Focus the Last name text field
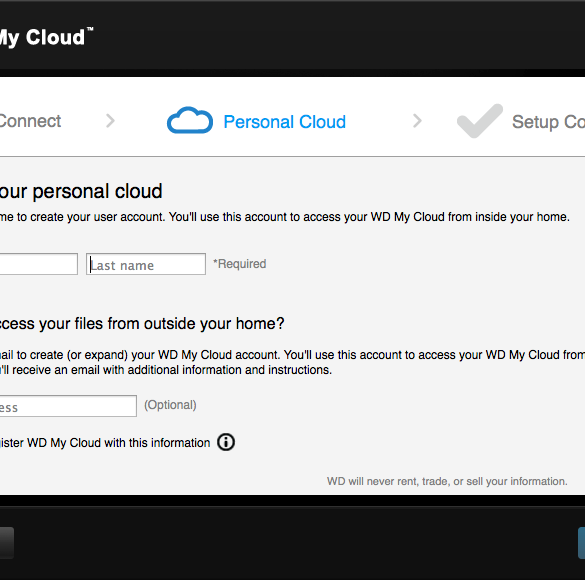Viewport: 585px width, 580px height. point(146,264)
